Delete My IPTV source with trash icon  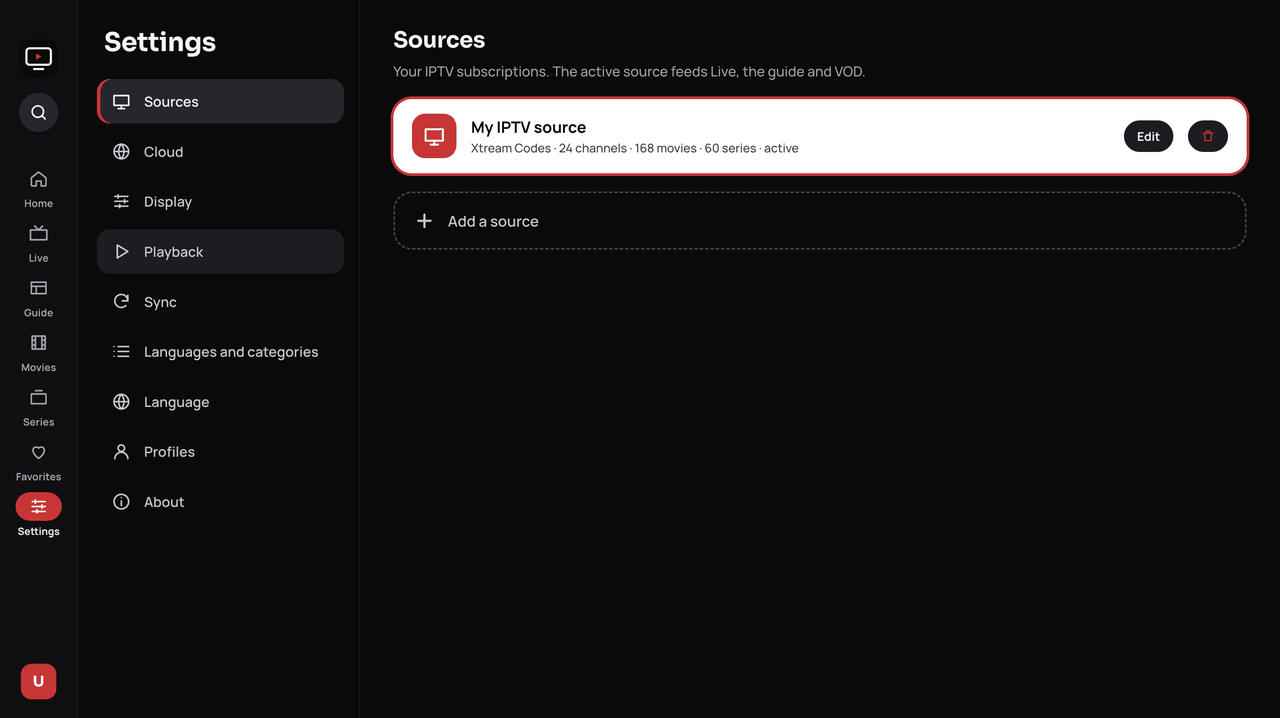[1207, 136]
